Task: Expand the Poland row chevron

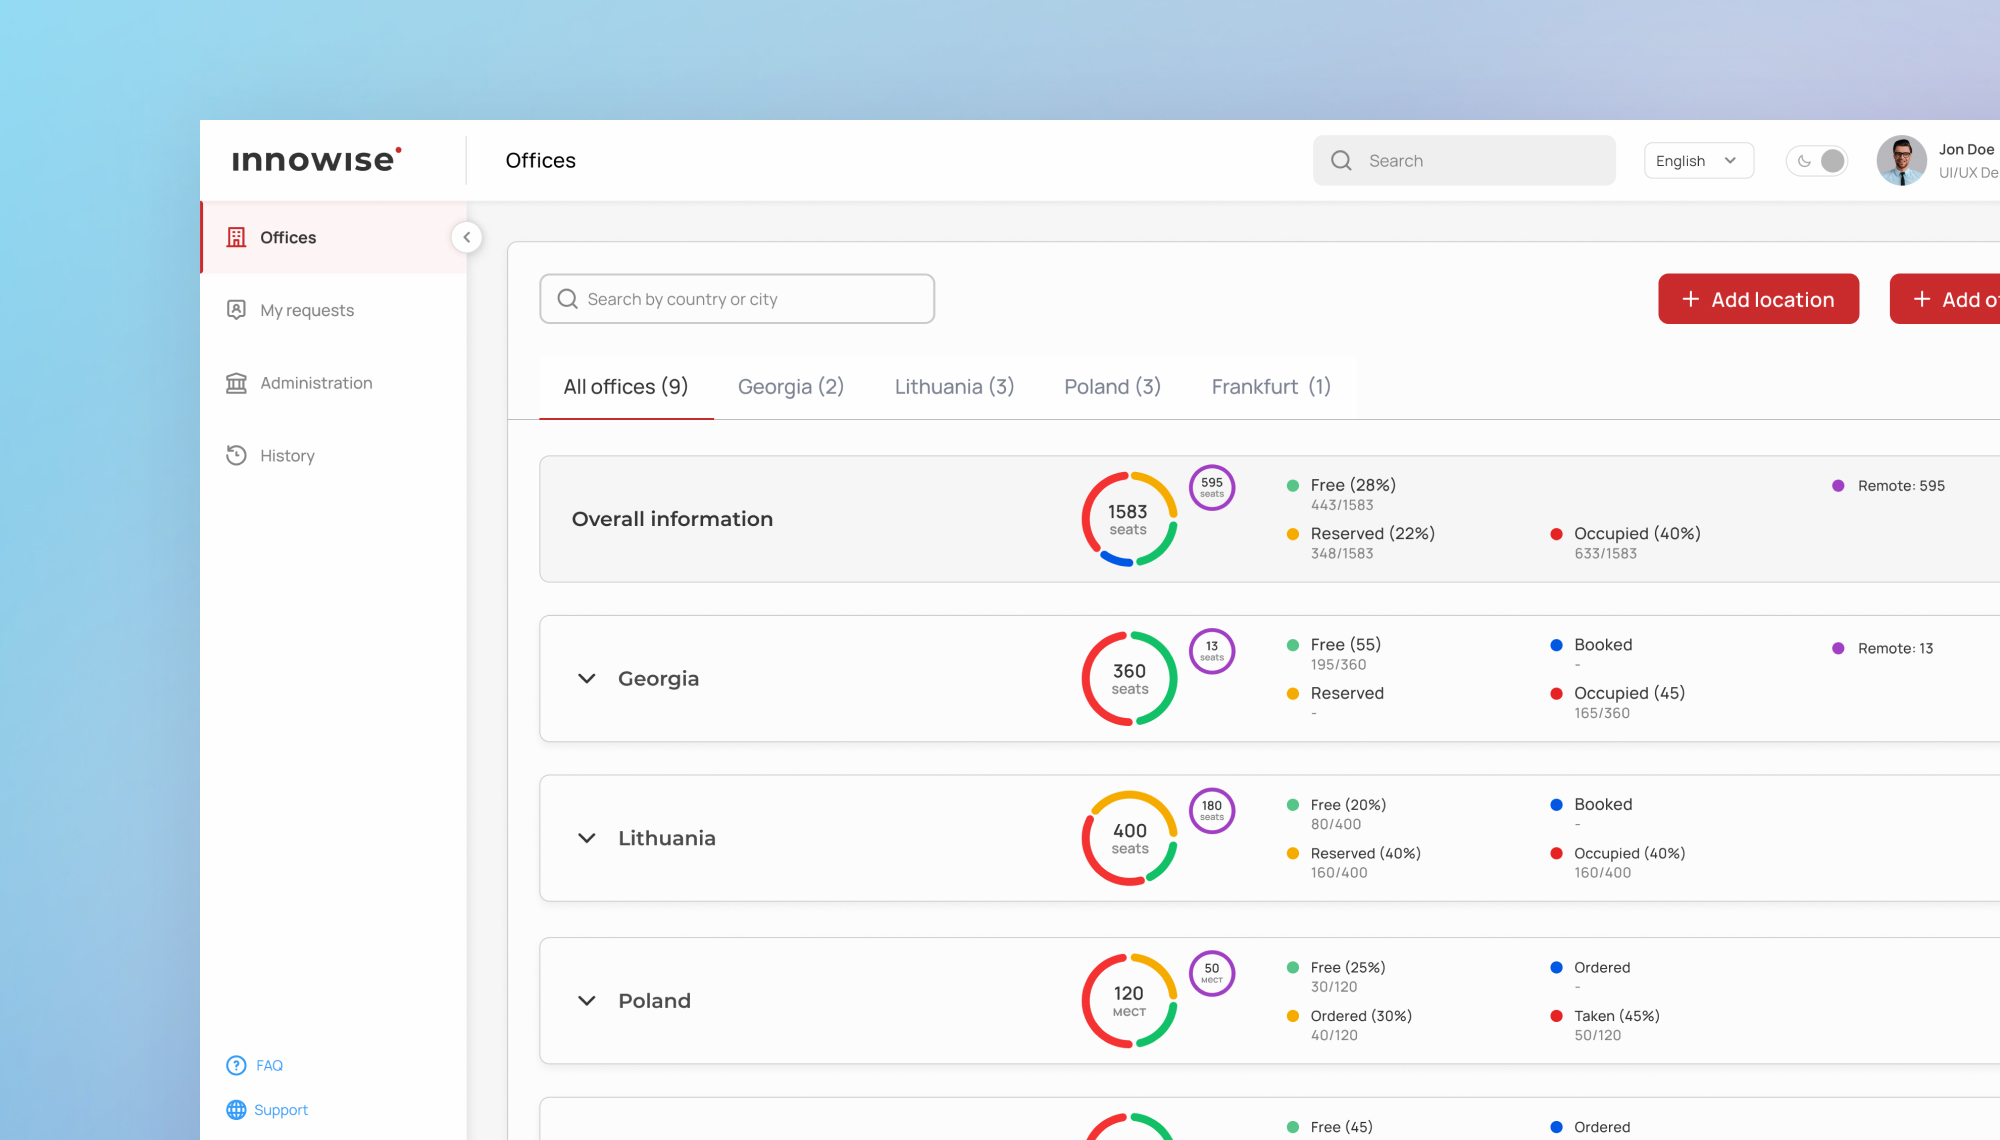Action: pos(587,1001)
